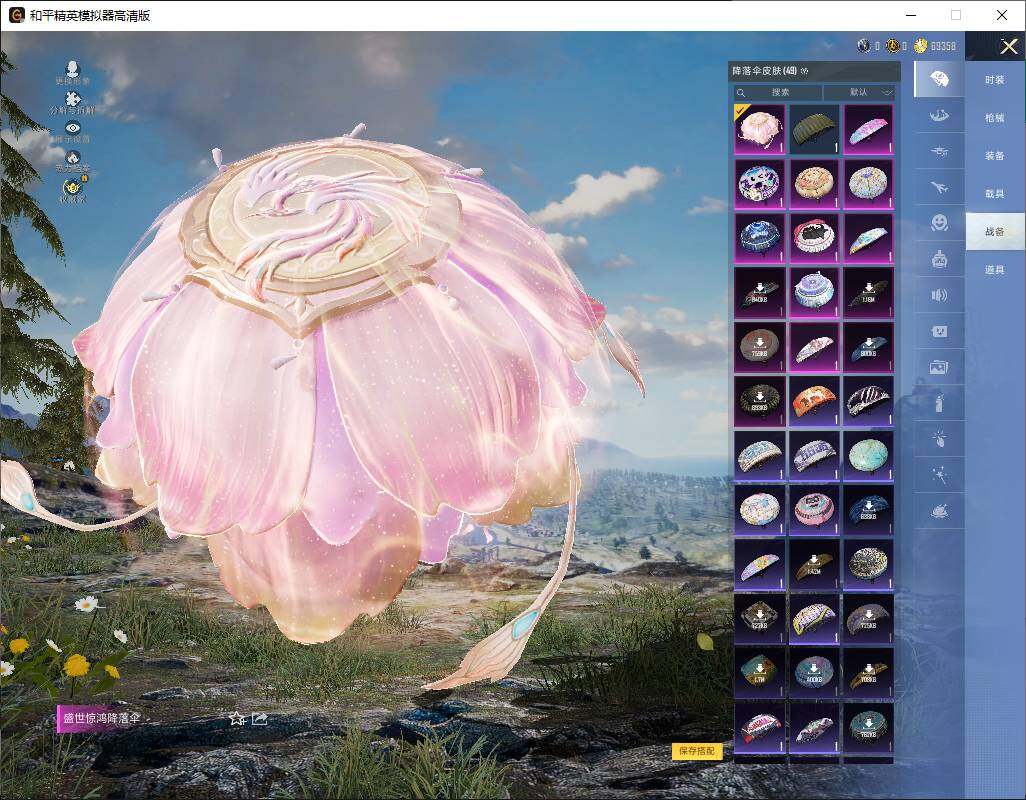This screenshot has width=1026, height=800.
Task: Select the parachute skins category icon
Action: click(939, 79)
